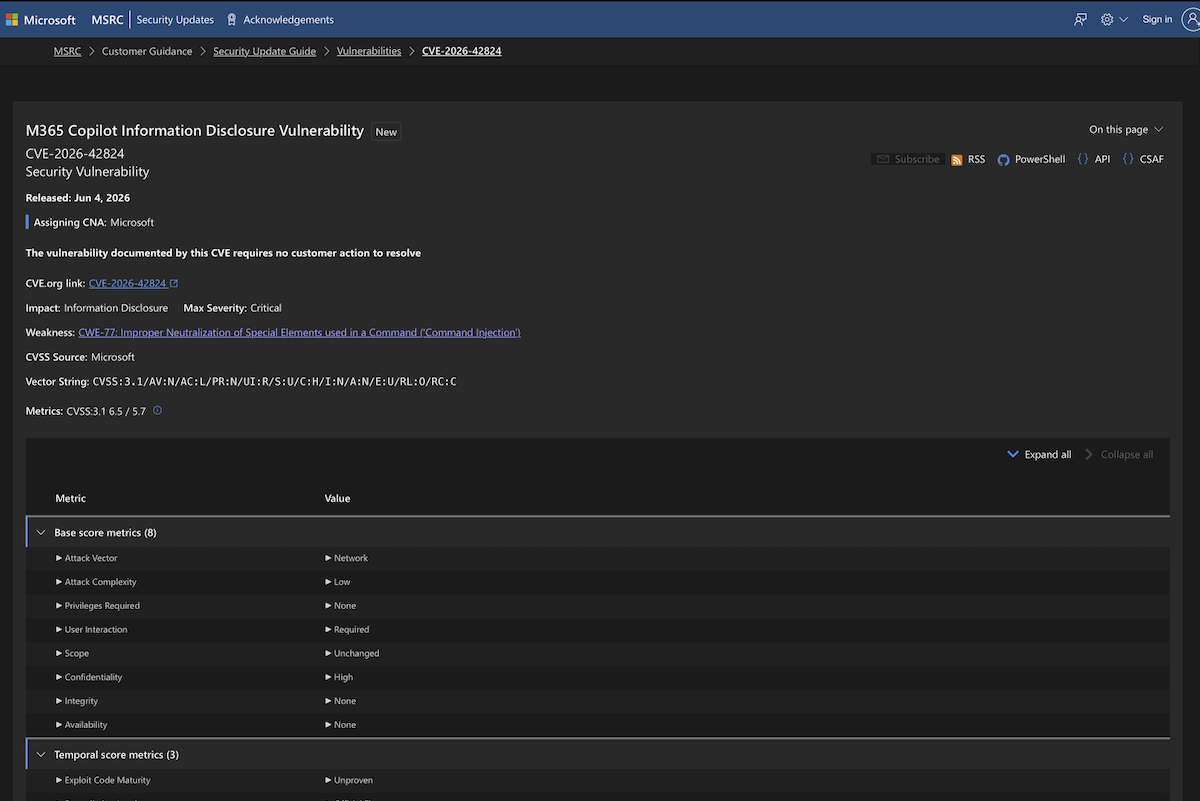Click the CSAF link text
This screenshot has width=1200, height=801.
tap(1152, 159)
